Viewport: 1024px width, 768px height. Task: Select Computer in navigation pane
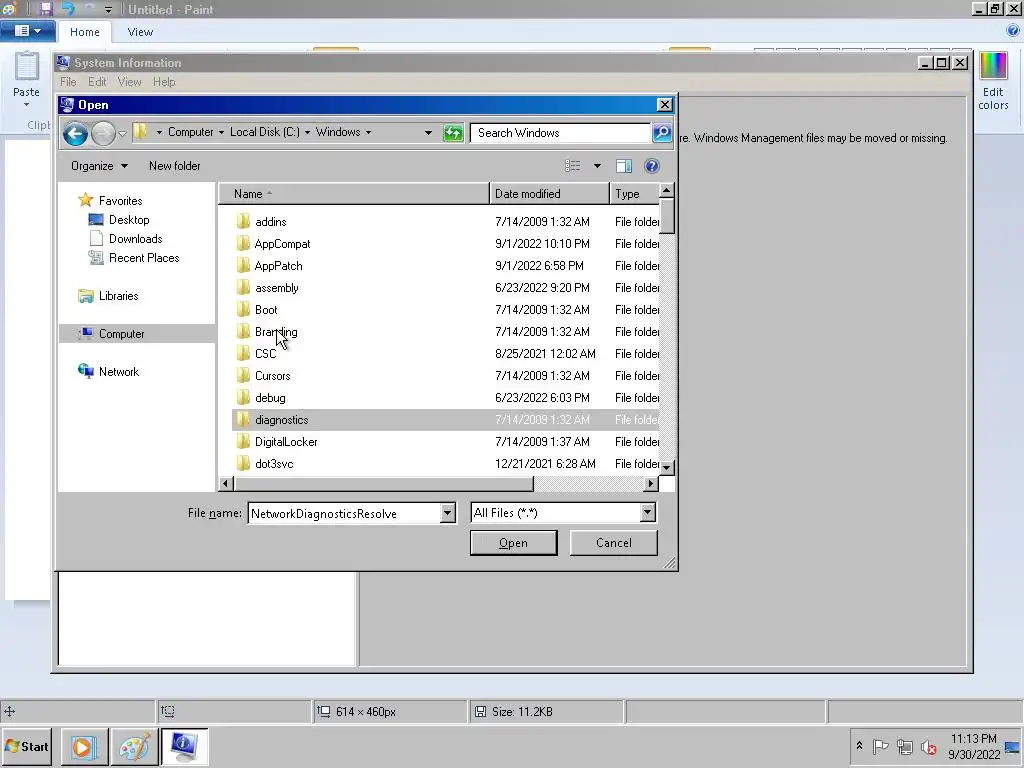(121, 334)
